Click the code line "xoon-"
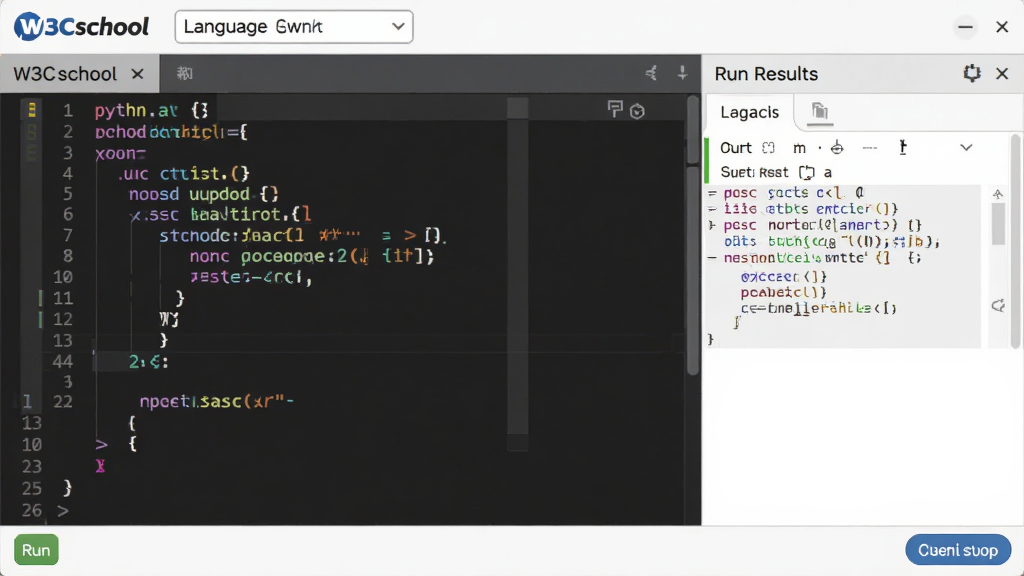 point(120,153)
